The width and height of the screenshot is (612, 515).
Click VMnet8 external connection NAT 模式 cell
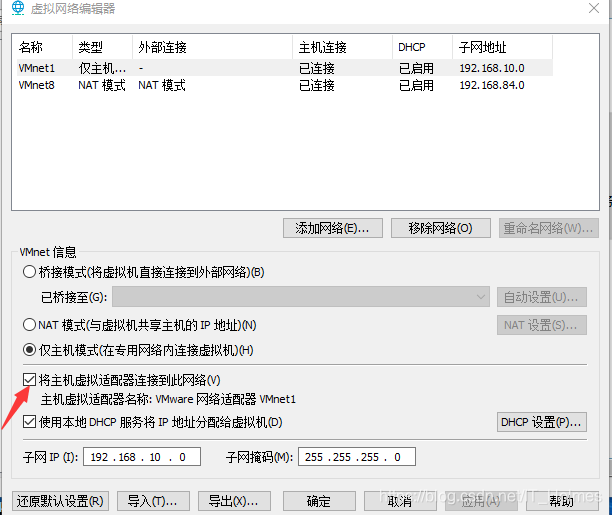coord(162,85)
